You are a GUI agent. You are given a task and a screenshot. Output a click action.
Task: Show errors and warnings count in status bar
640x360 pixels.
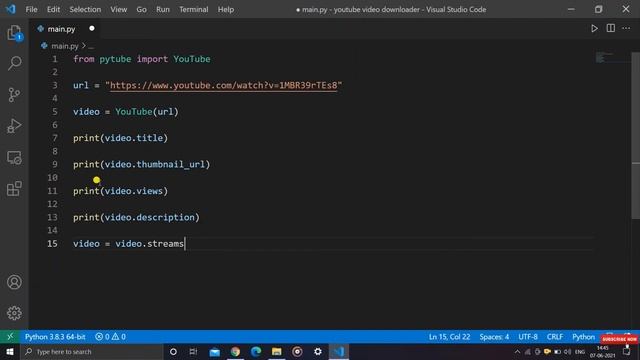click(x=110, y=337)
